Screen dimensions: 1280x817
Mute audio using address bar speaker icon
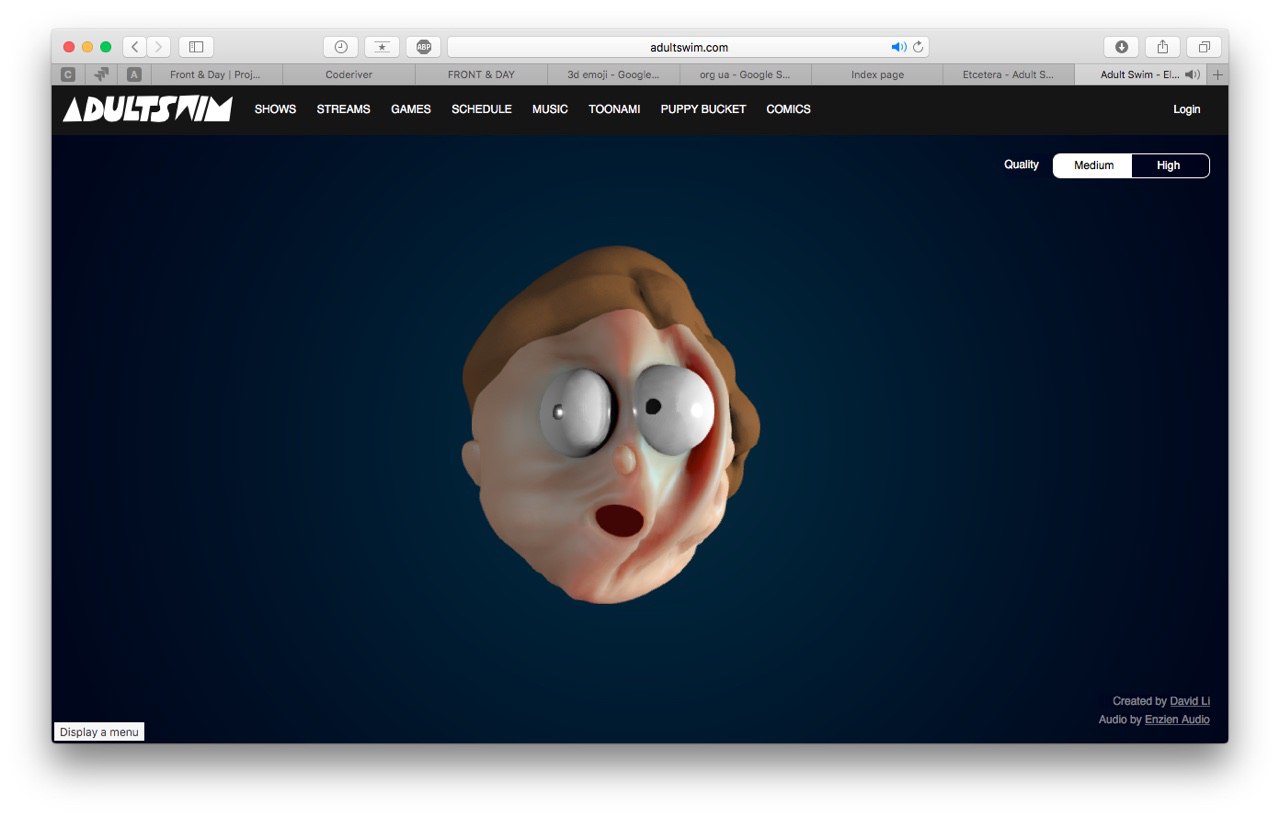point(898,47)
